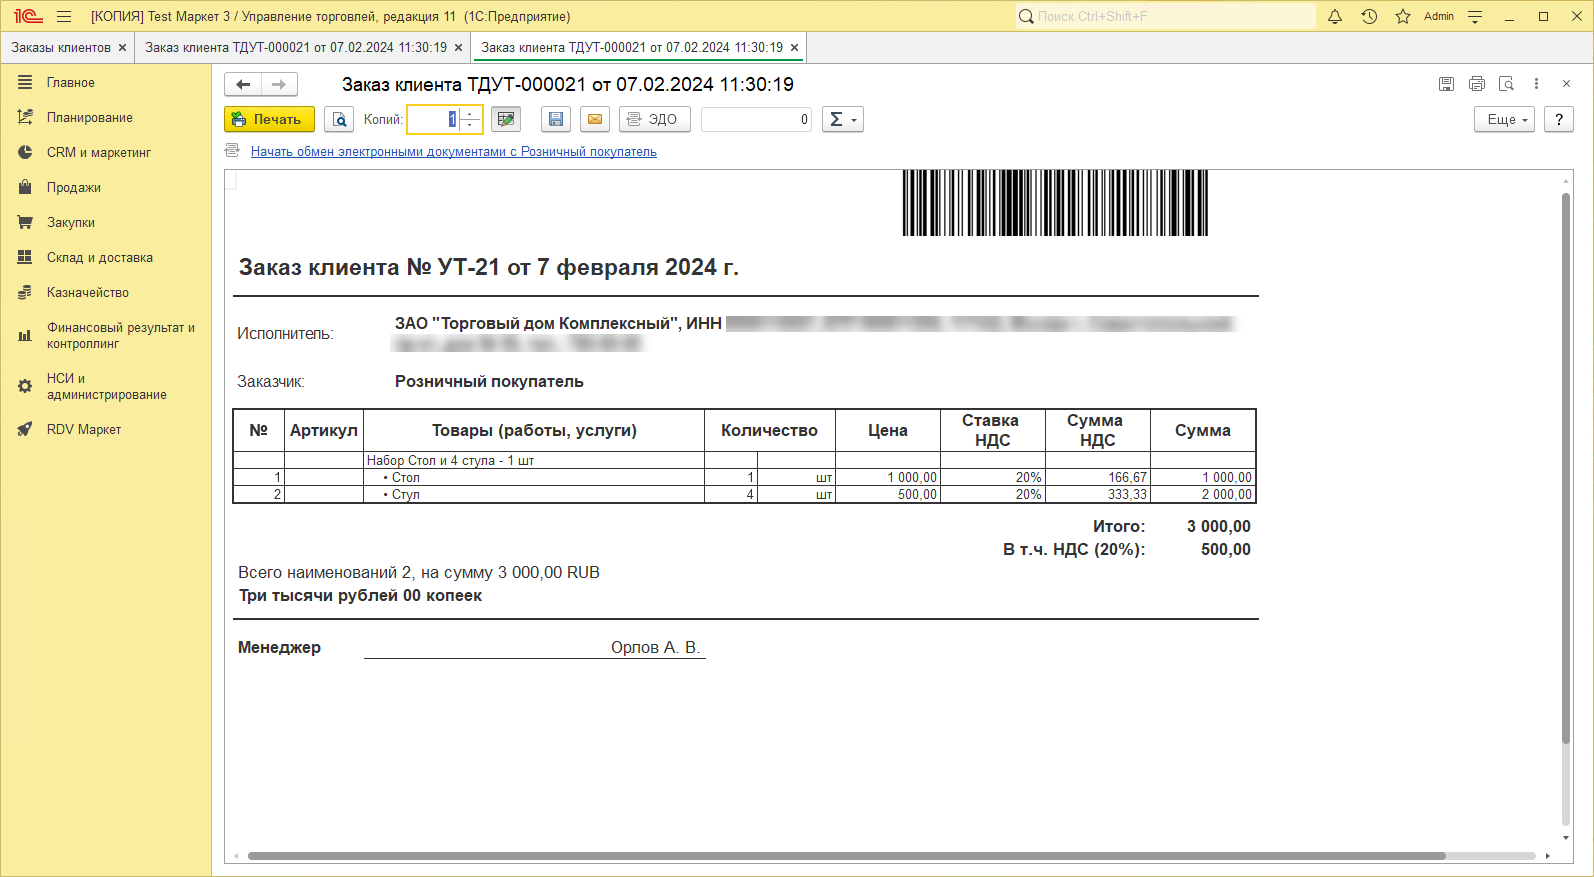The height and width of the screenshot is (877, 1594).
Task: Click the save floppy disk toolbar icon
Action: pos(556,120)
